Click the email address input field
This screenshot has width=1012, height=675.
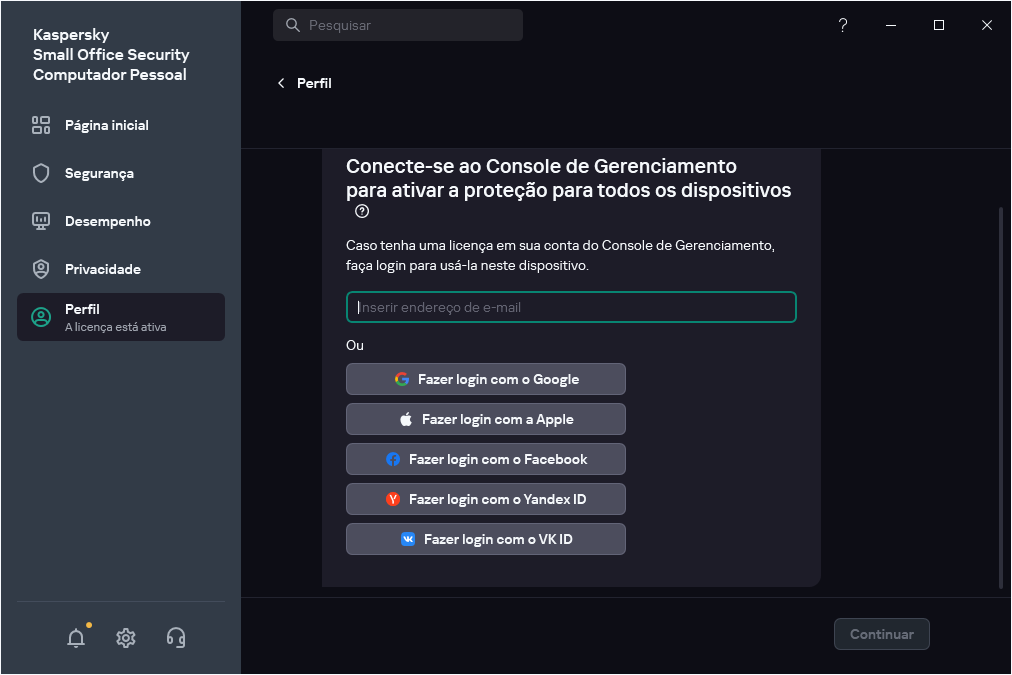click(x=571, y=307)
